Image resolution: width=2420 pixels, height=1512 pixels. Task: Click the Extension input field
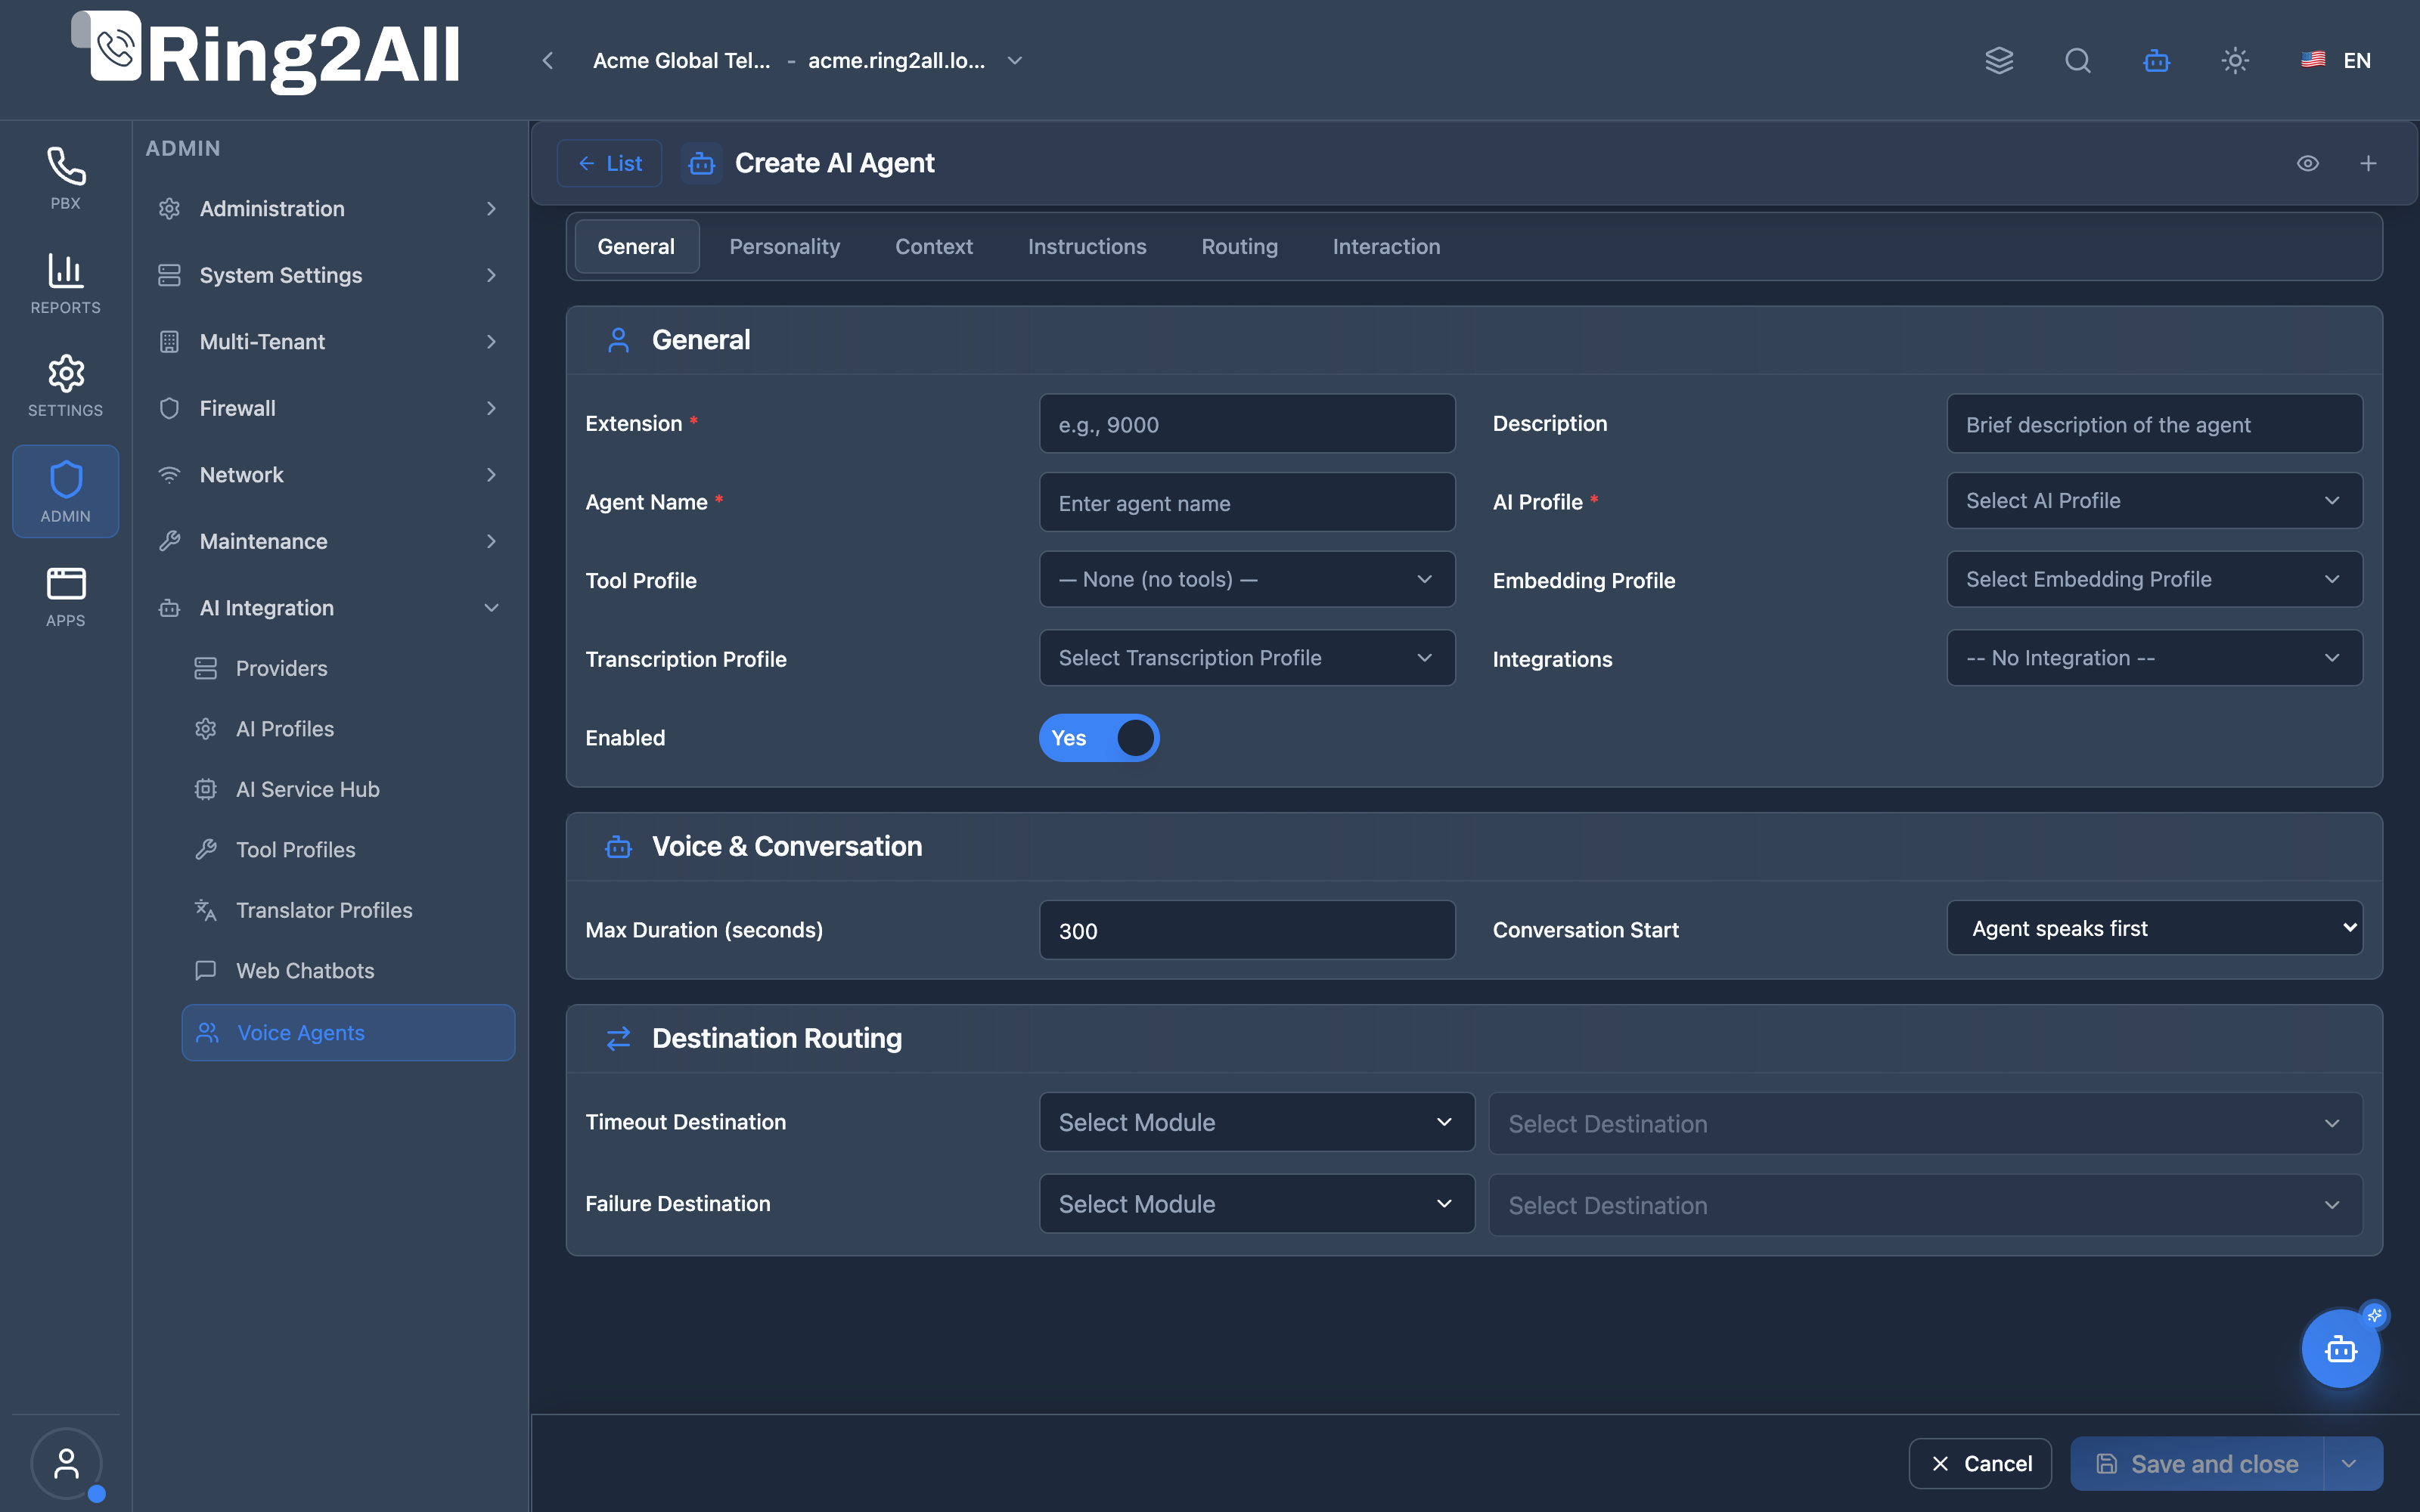coord(1247,424)
